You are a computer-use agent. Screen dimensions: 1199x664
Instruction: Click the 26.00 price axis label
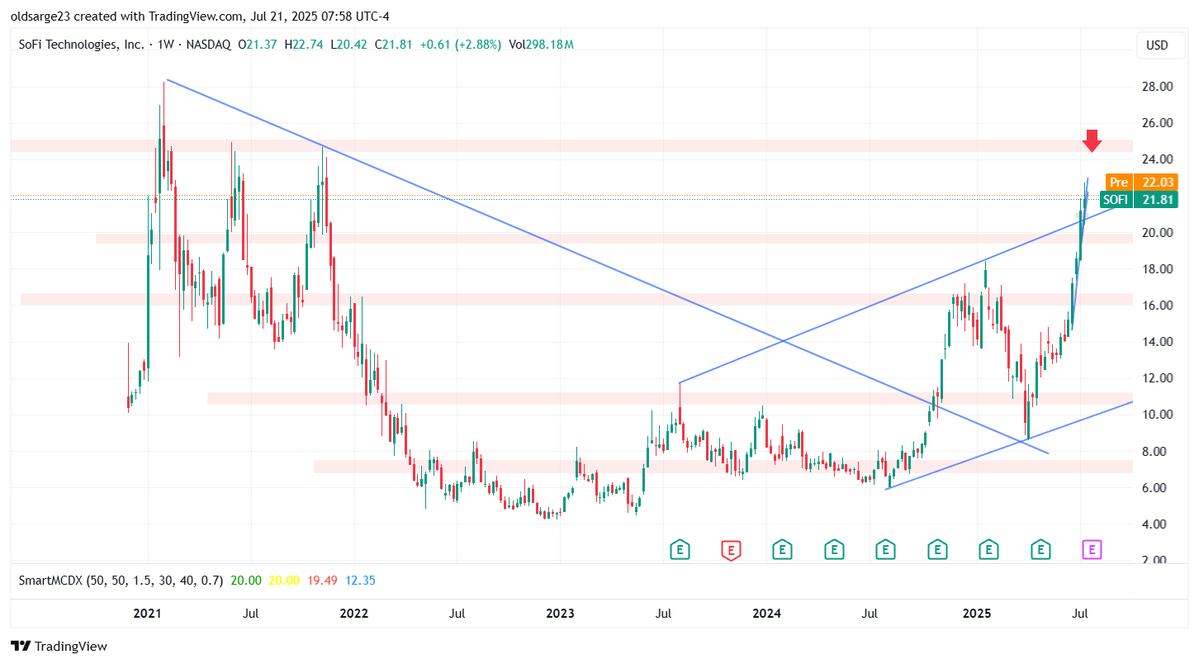pos(1157,122)
